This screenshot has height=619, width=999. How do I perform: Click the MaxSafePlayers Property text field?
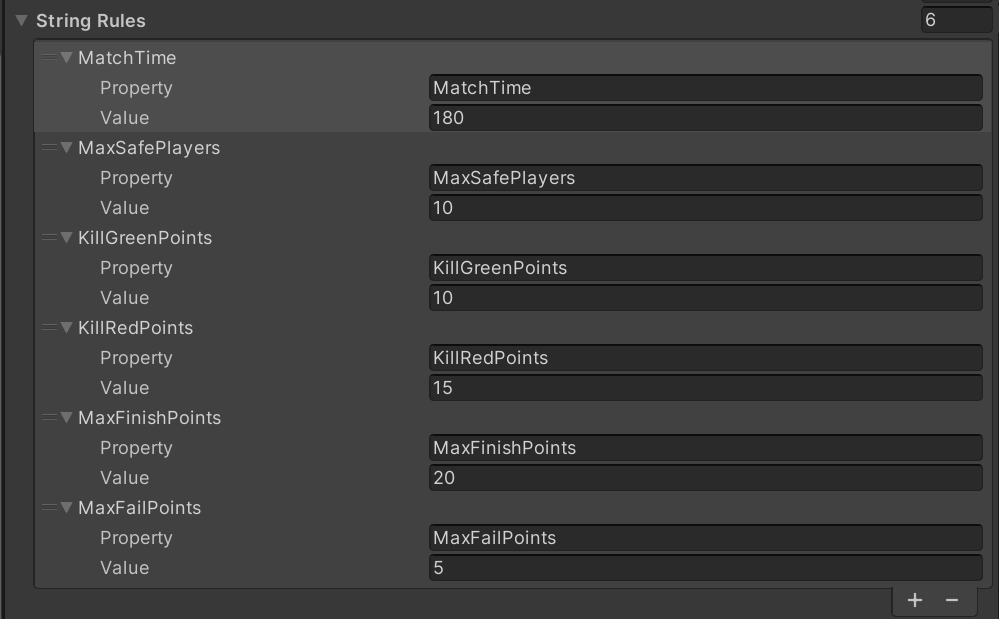click(705, 178)
